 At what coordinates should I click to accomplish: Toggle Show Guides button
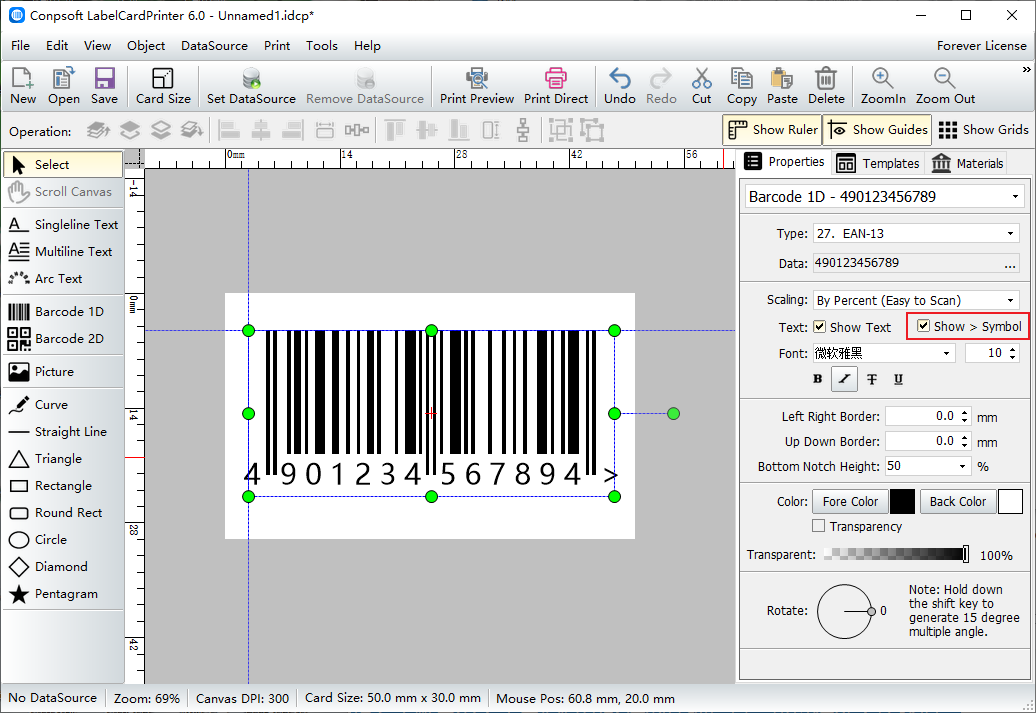(x=877, y=130)
